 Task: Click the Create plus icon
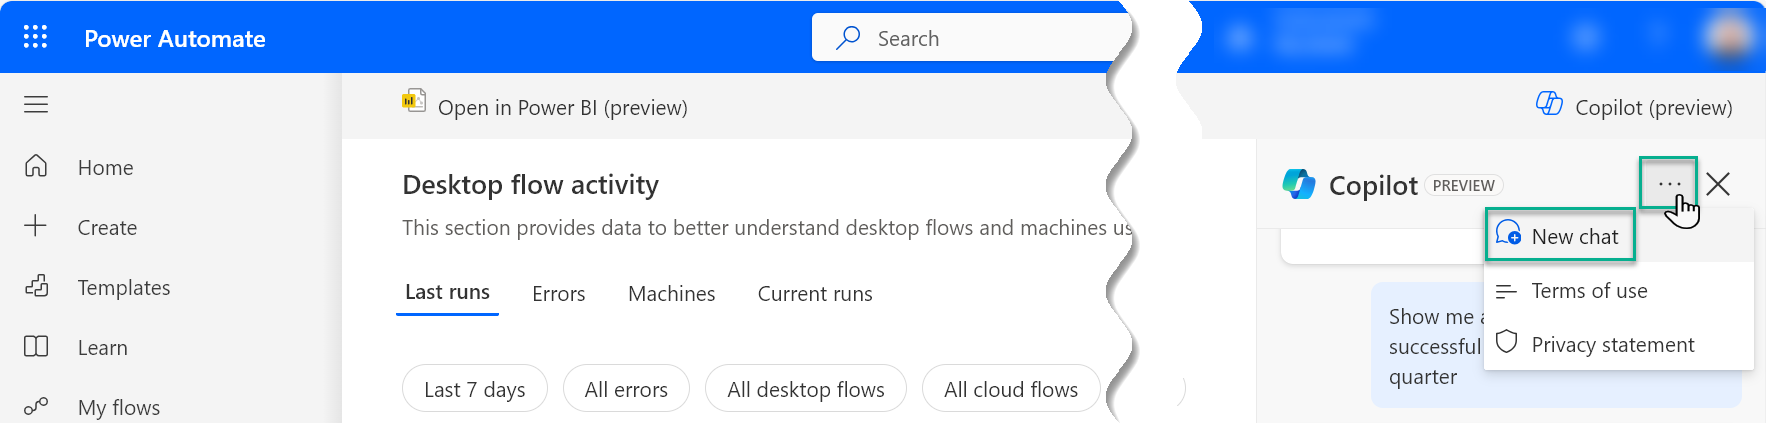(36, 226)
